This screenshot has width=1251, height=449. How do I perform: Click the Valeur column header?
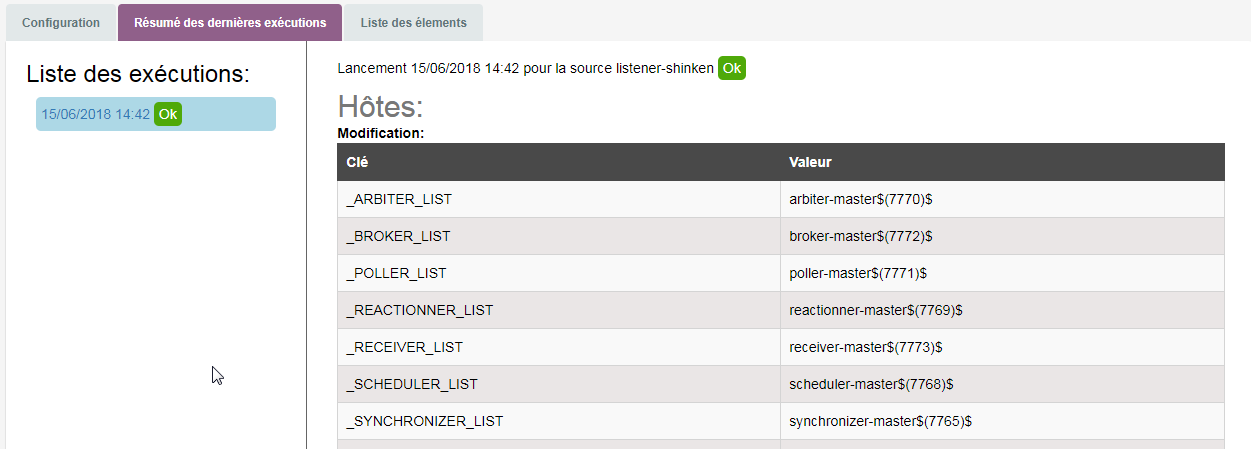click(x=810, y=162)
